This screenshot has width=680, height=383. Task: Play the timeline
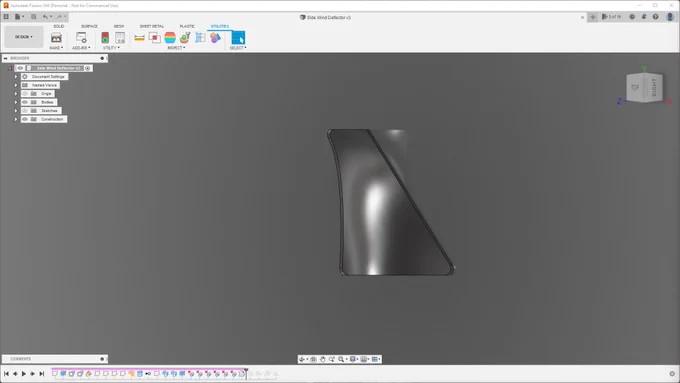coord(24,373)
